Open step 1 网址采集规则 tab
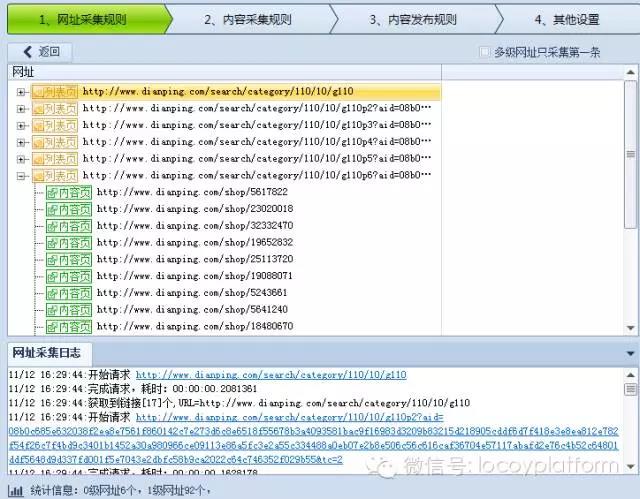640x499 pixels. [87, 19]
